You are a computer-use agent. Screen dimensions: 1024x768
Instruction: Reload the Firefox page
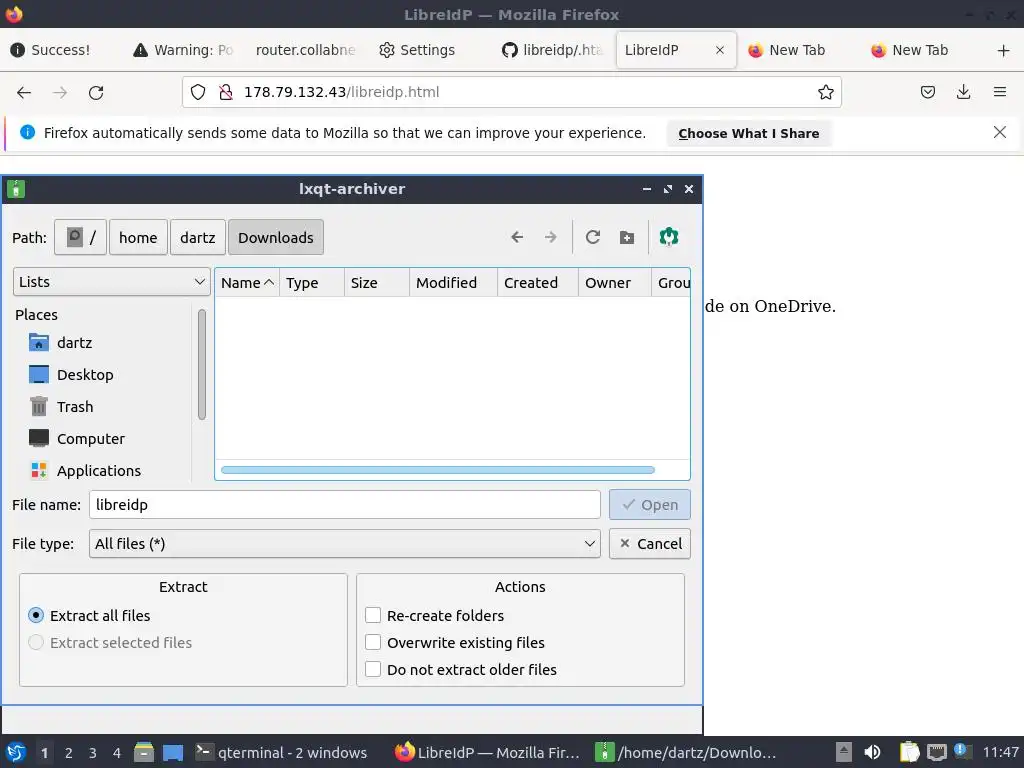coord(96,93)
